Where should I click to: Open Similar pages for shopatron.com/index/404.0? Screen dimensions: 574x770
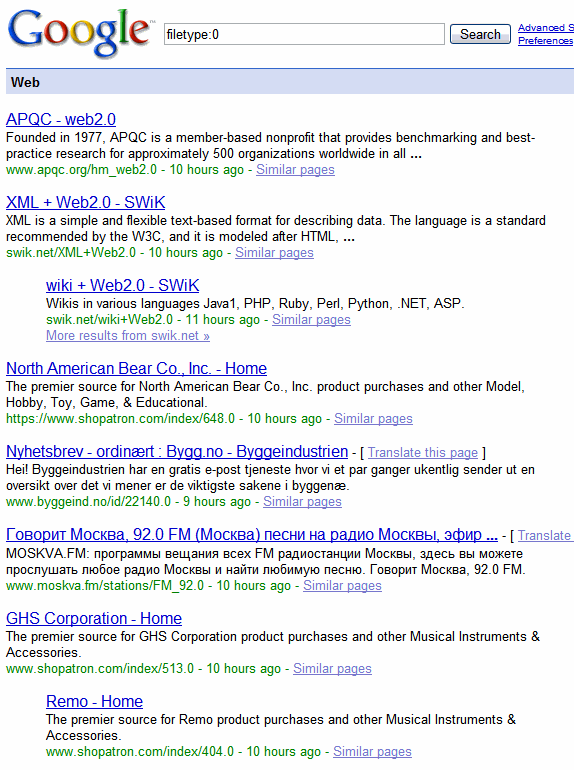[x=372, y=751]
